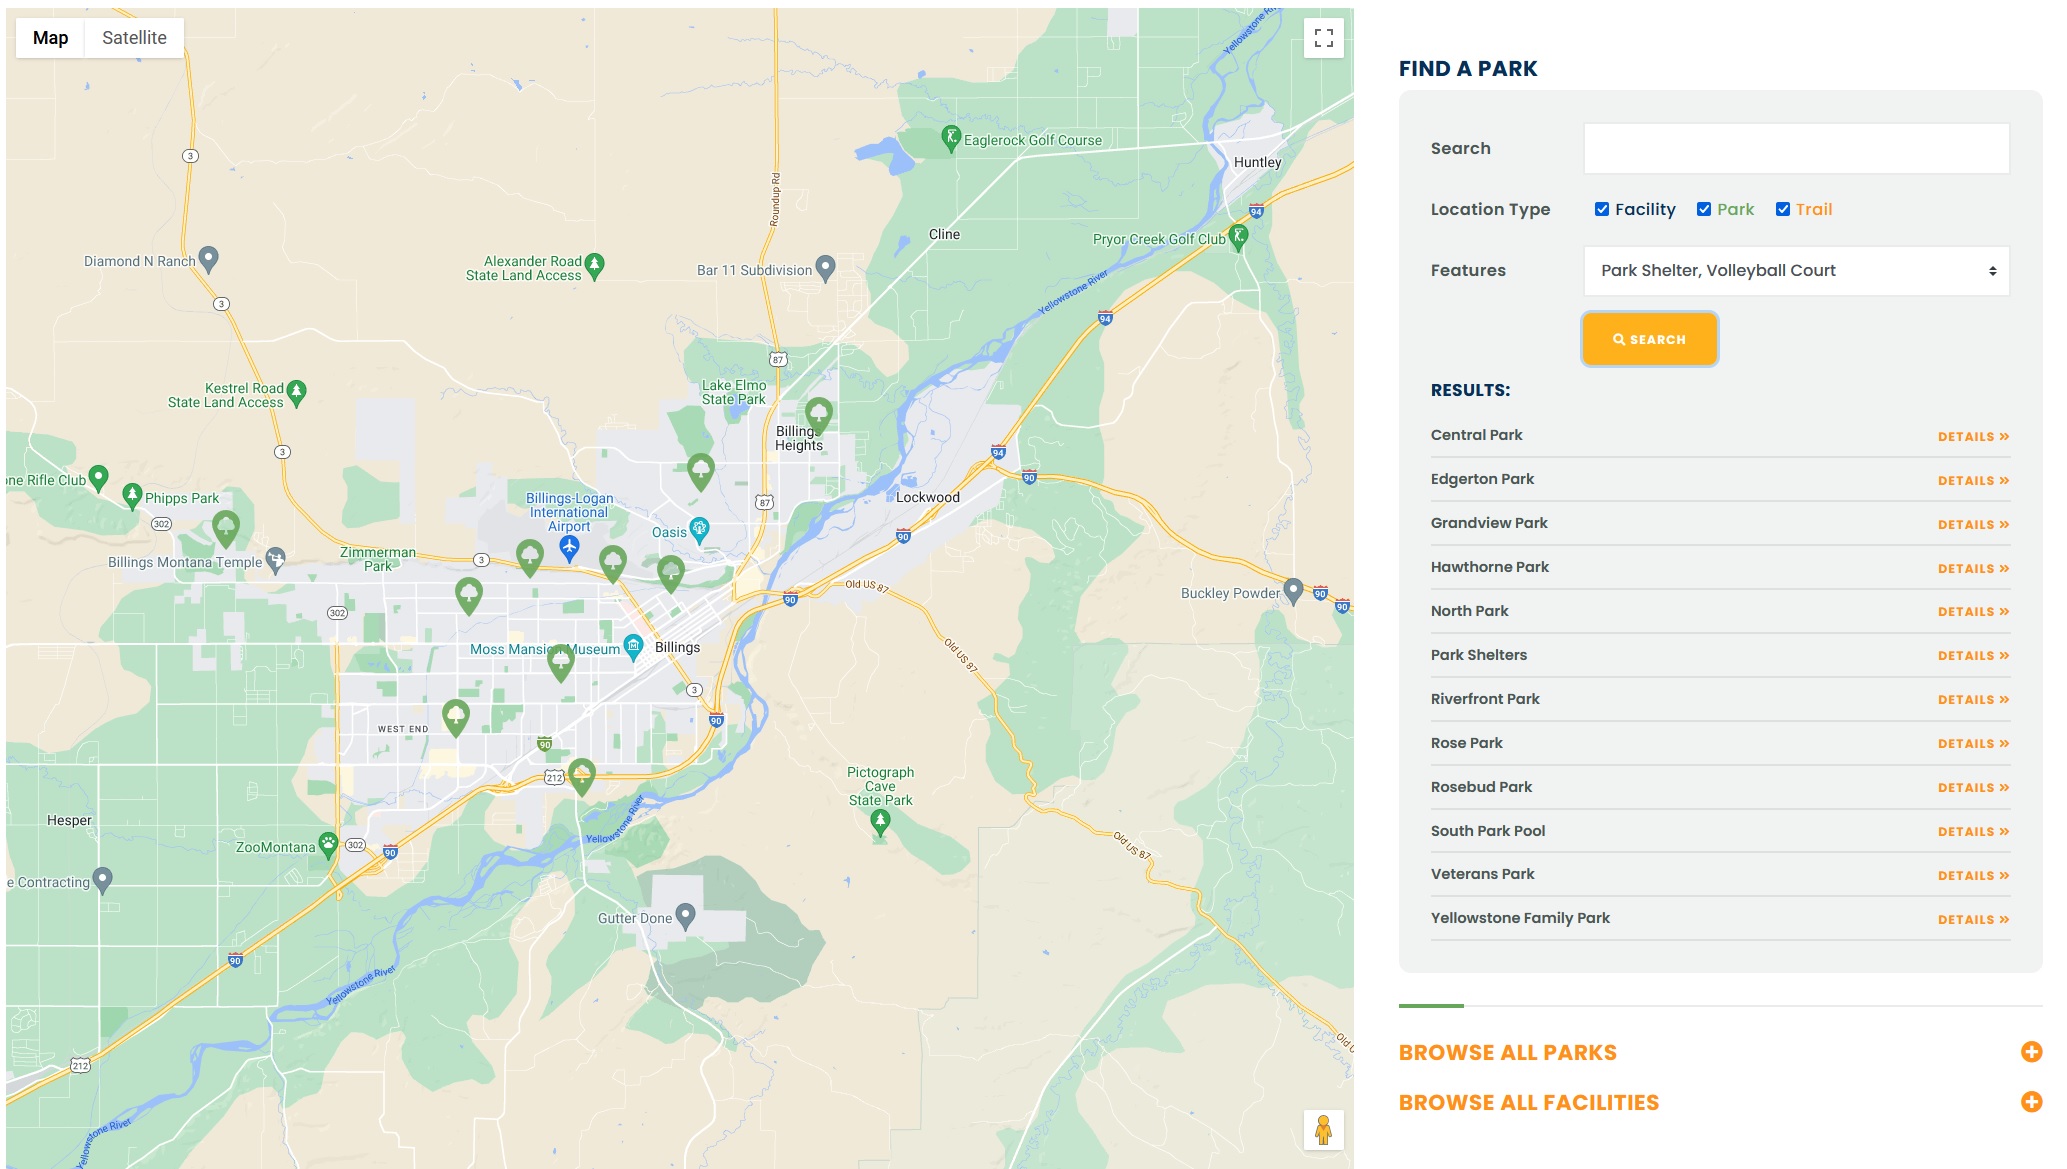Select the Map view tab
This screenshot has height=1169, width=2067.
click(x=49, y=38)
